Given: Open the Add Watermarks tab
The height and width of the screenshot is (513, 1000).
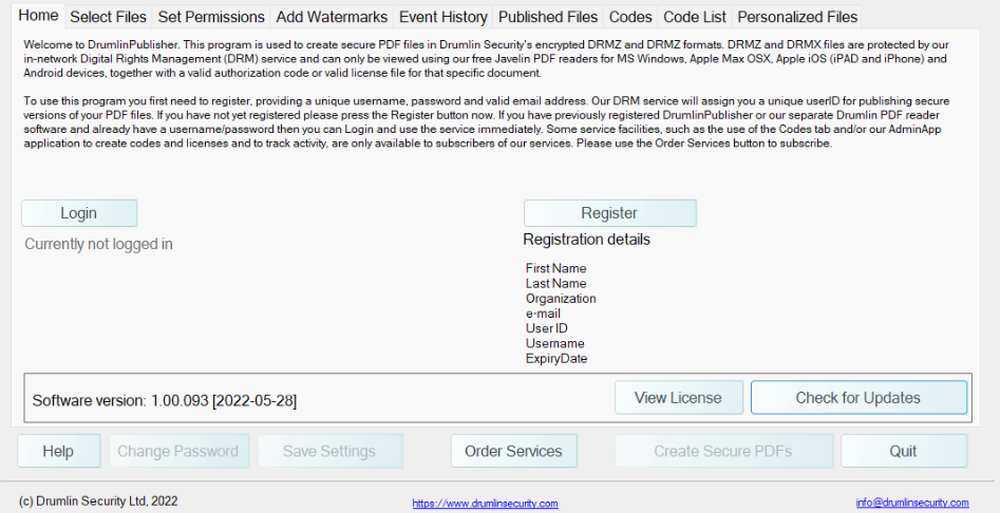Looking at the screenshot, I should (x=332, y=17).
